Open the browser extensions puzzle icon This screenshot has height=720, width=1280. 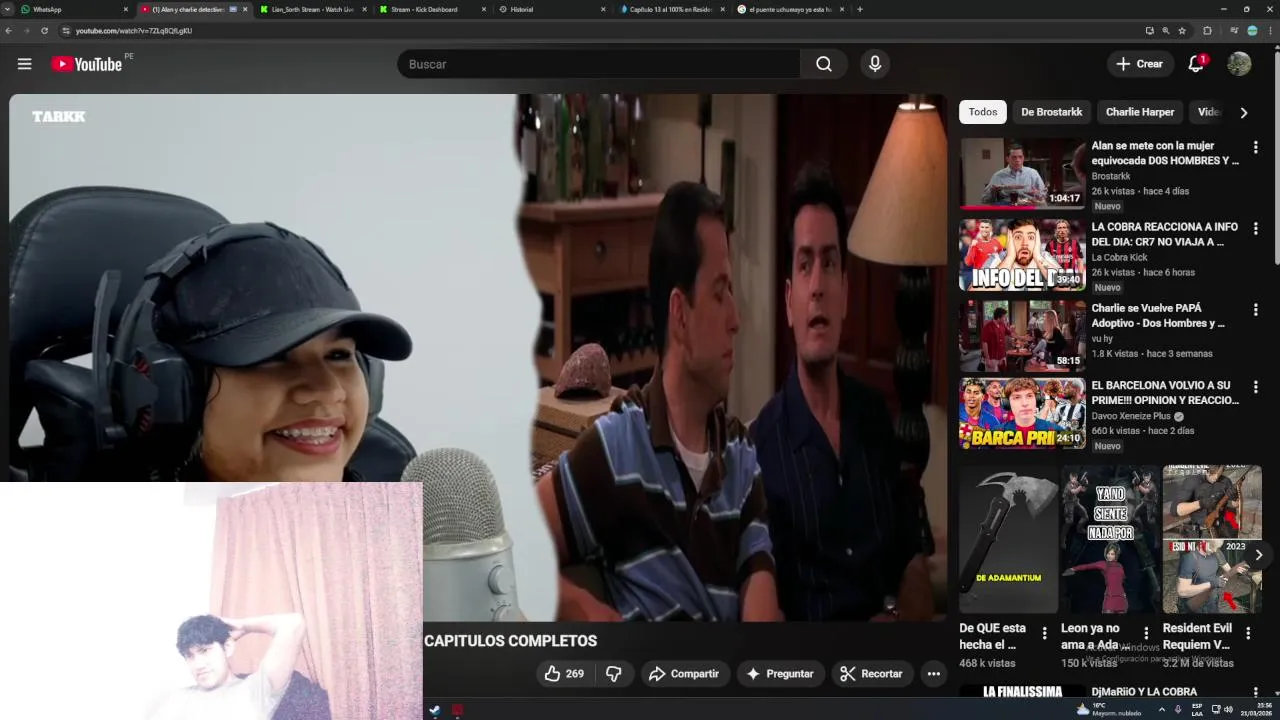point(1207,31)
